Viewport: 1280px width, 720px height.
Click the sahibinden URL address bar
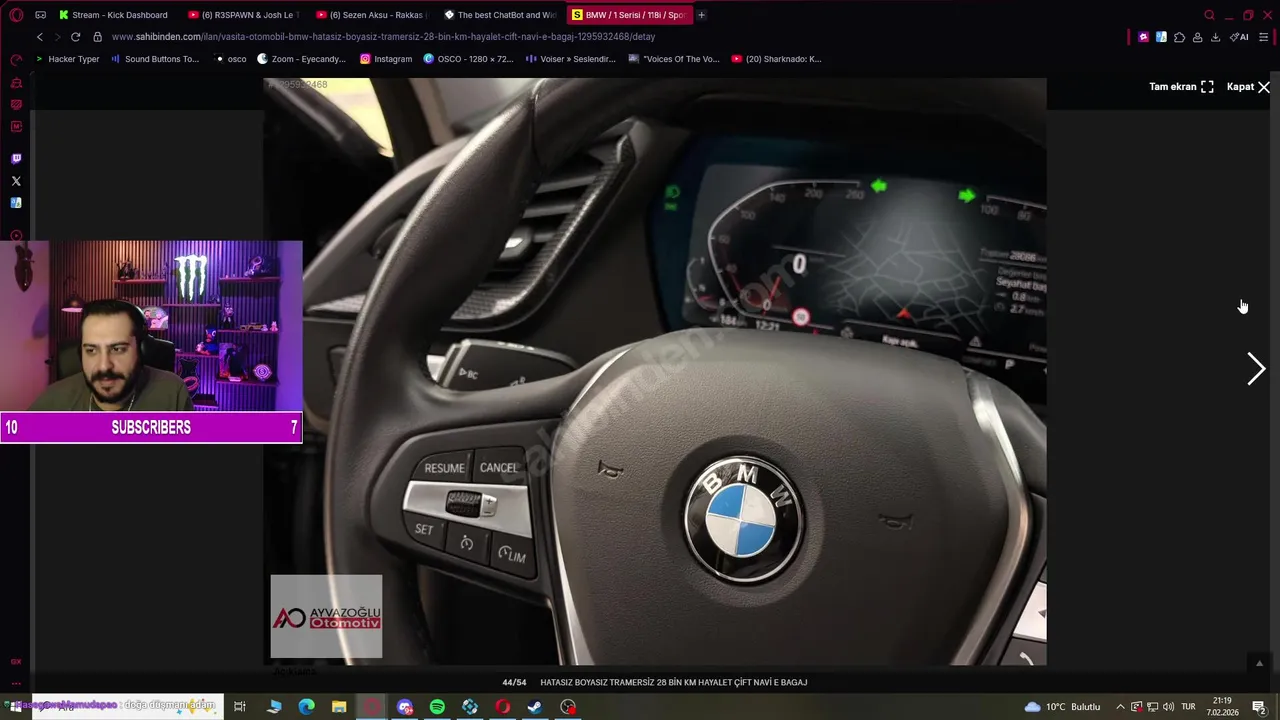[x=383, y=37]
